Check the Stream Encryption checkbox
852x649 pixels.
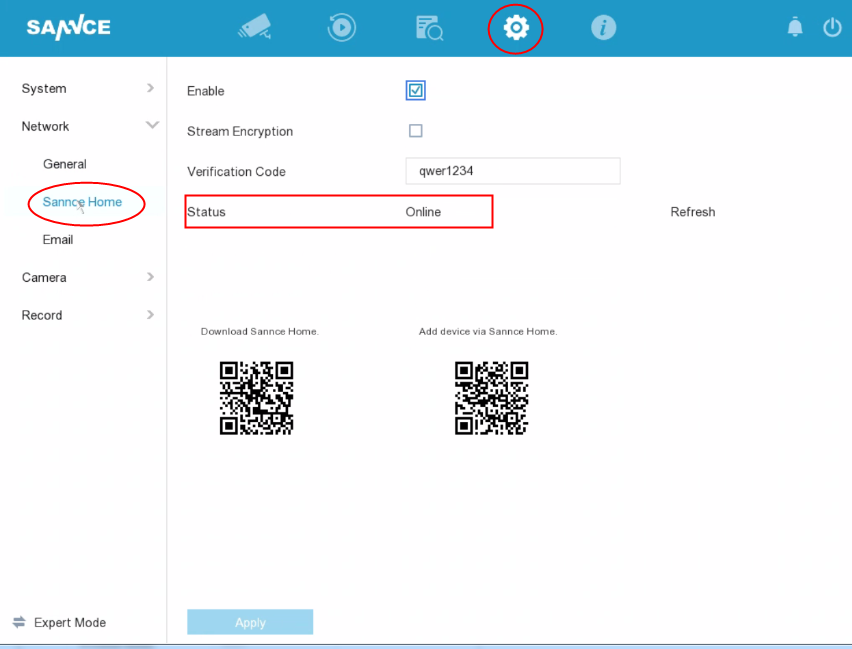(x=416, y=131)
